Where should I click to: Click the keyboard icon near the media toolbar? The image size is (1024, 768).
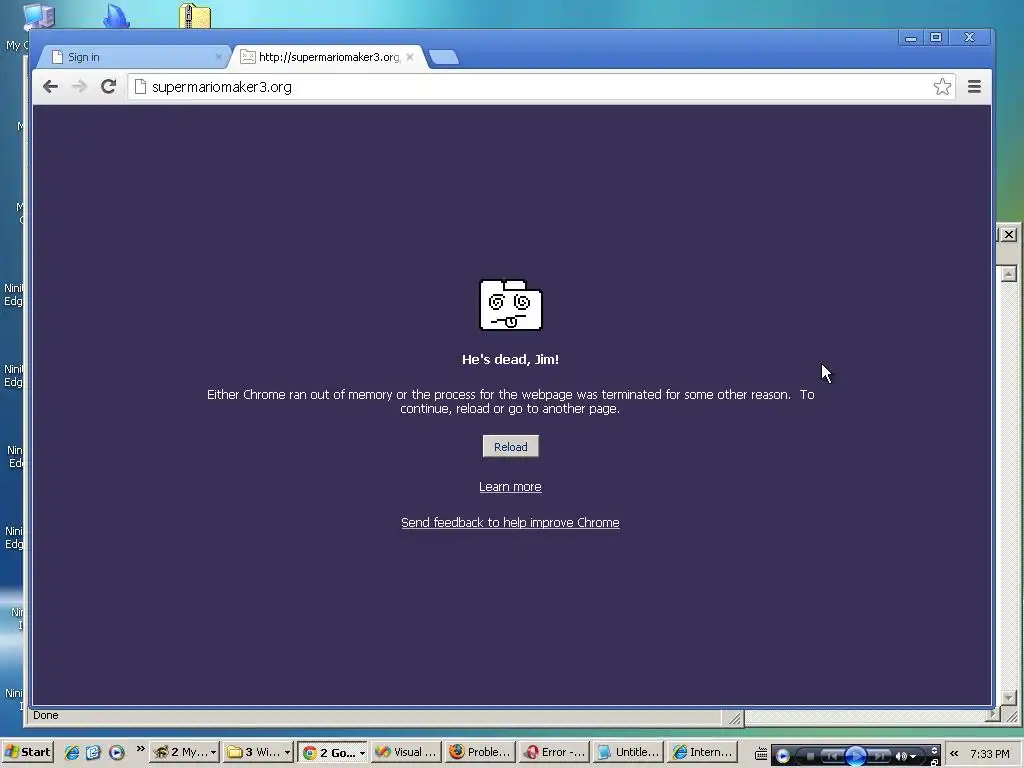[761, 754]
